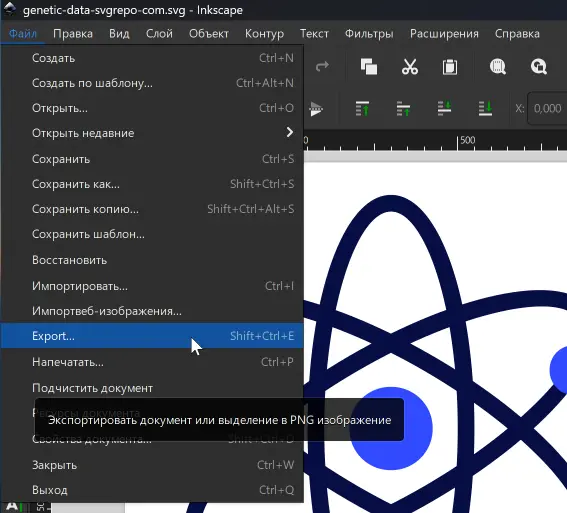Click the raise one step icon
Screen dimensions: 567x513
pyautogui.click(x=403, y=108)
